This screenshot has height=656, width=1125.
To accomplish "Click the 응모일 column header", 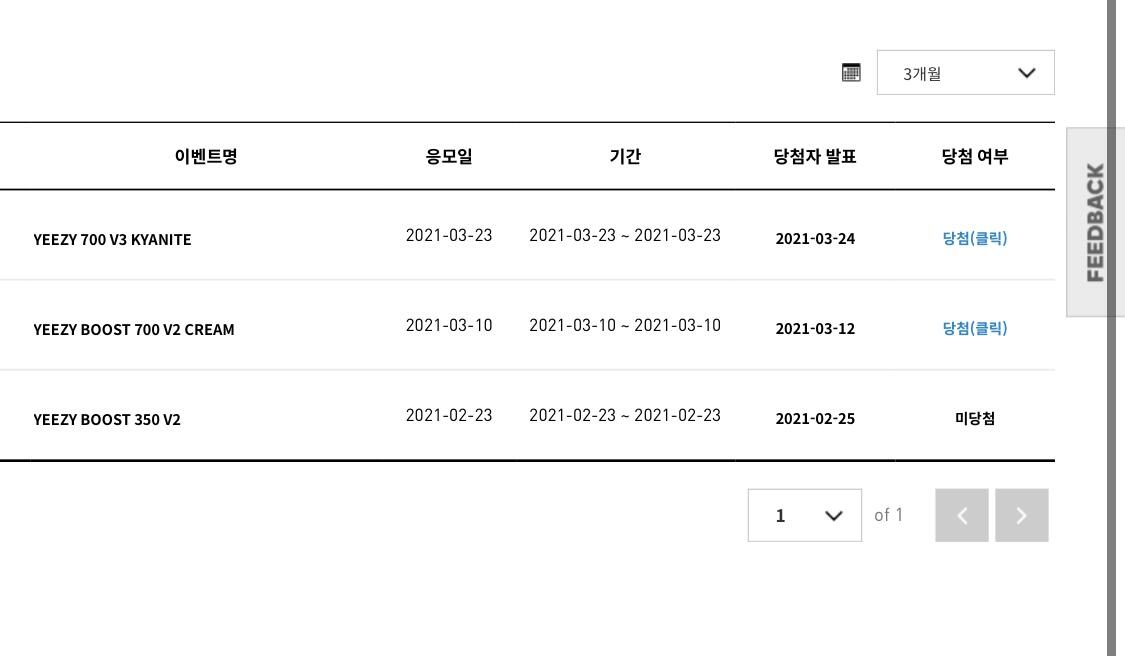I will [x=449, y=156].
